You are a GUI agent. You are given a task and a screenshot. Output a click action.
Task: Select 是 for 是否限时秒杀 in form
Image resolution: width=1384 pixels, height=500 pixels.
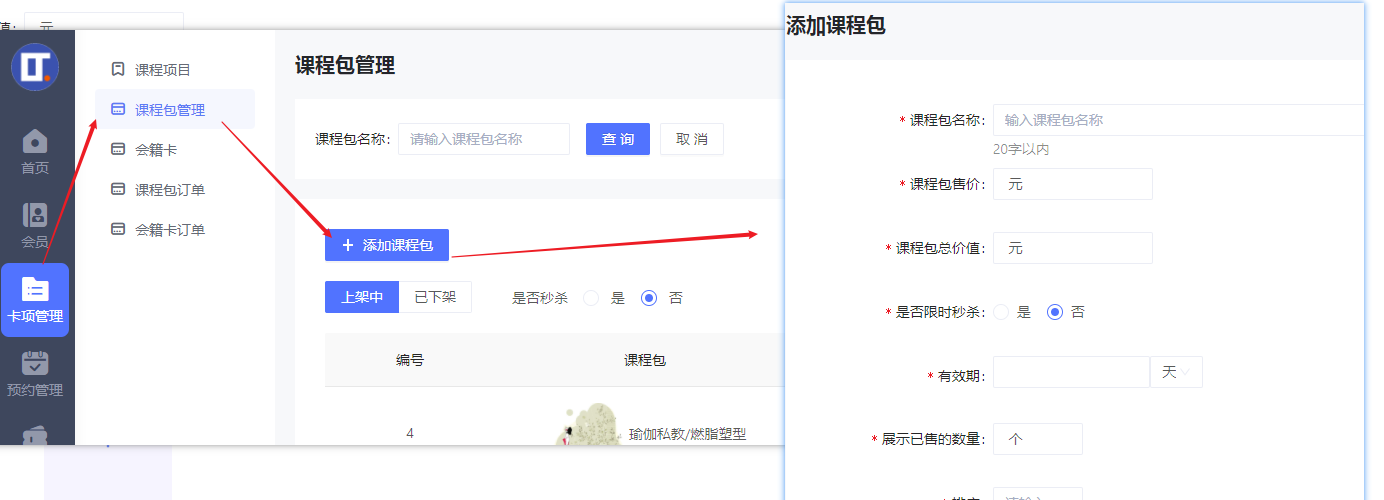pos(1001,312)
